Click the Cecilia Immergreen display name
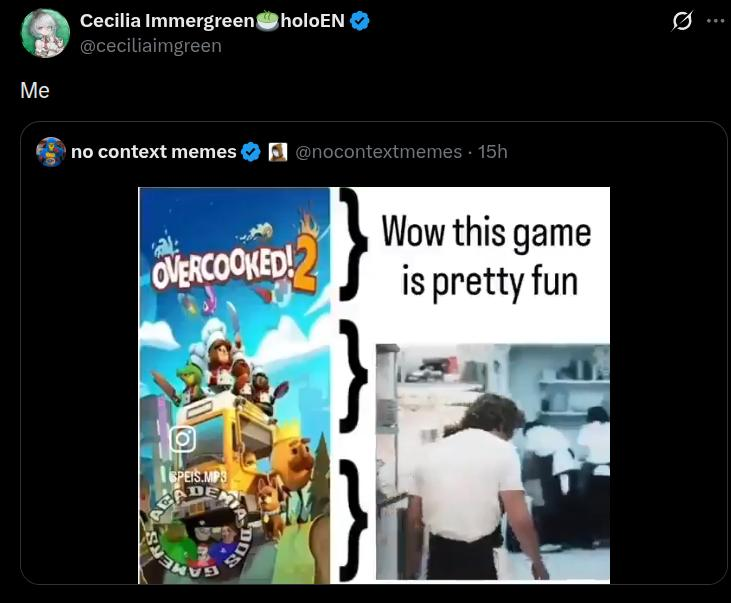 (x=167, y=21)
